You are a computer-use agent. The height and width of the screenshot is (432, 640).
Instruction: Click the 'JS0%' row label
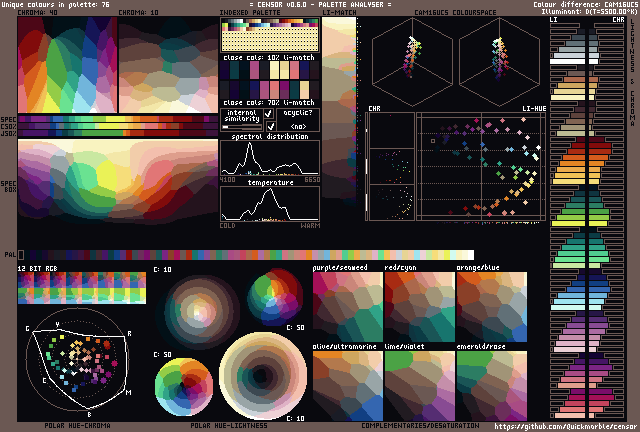[x=8, y=133]
